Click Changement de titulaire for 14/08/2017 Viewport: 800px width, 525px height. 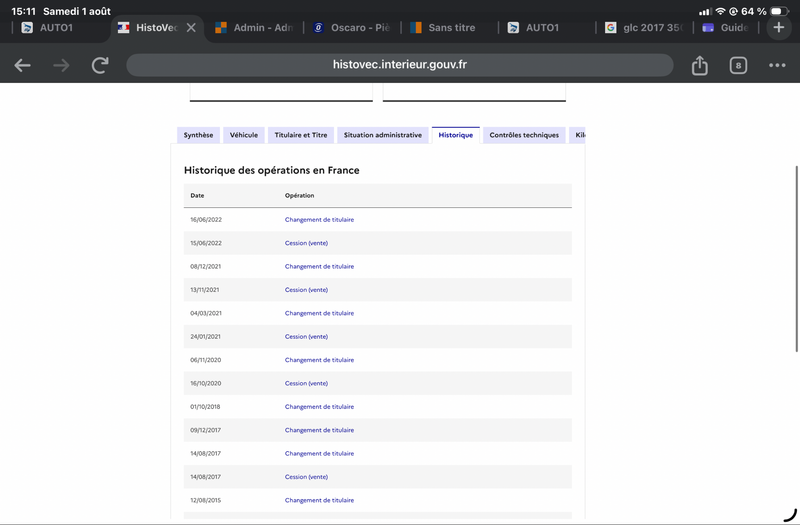[319, 454]
